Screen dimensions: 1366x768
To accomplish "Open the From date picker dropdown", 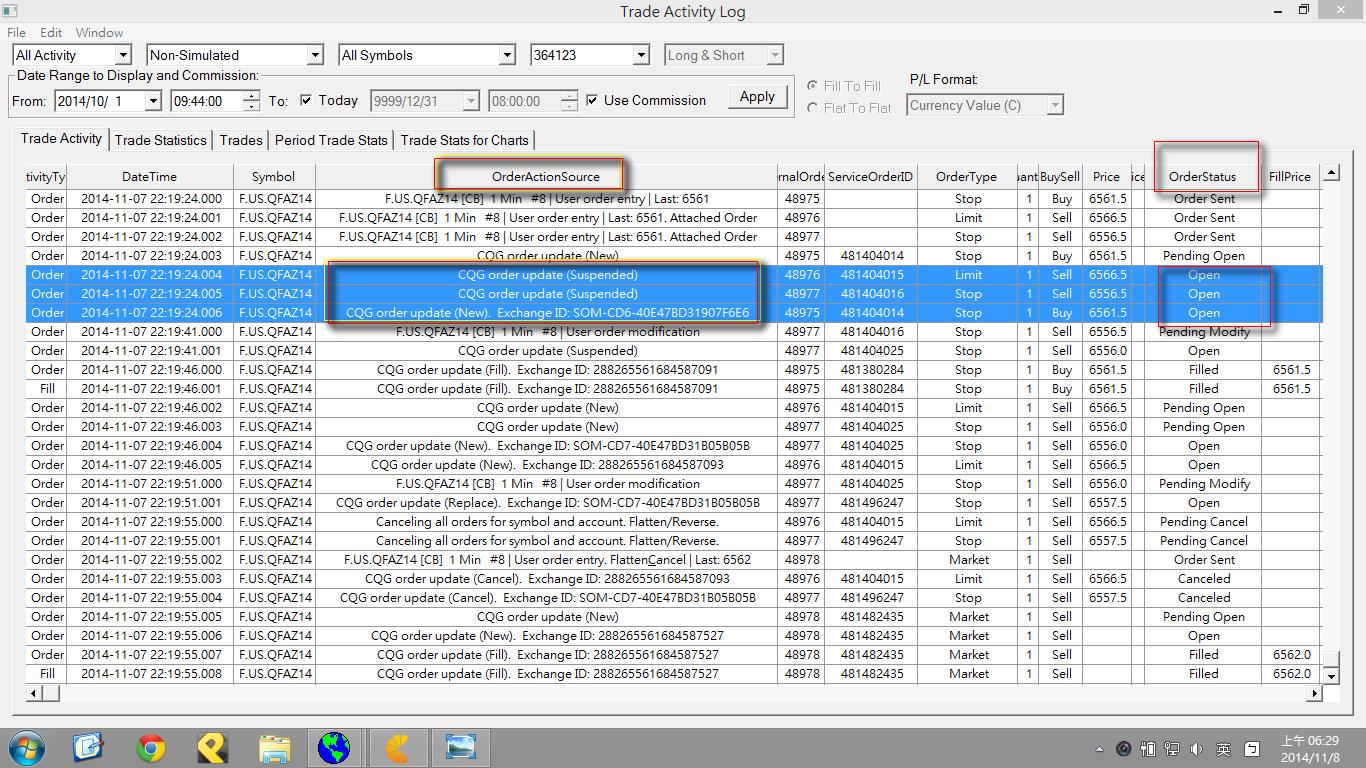I will (153, 101).
